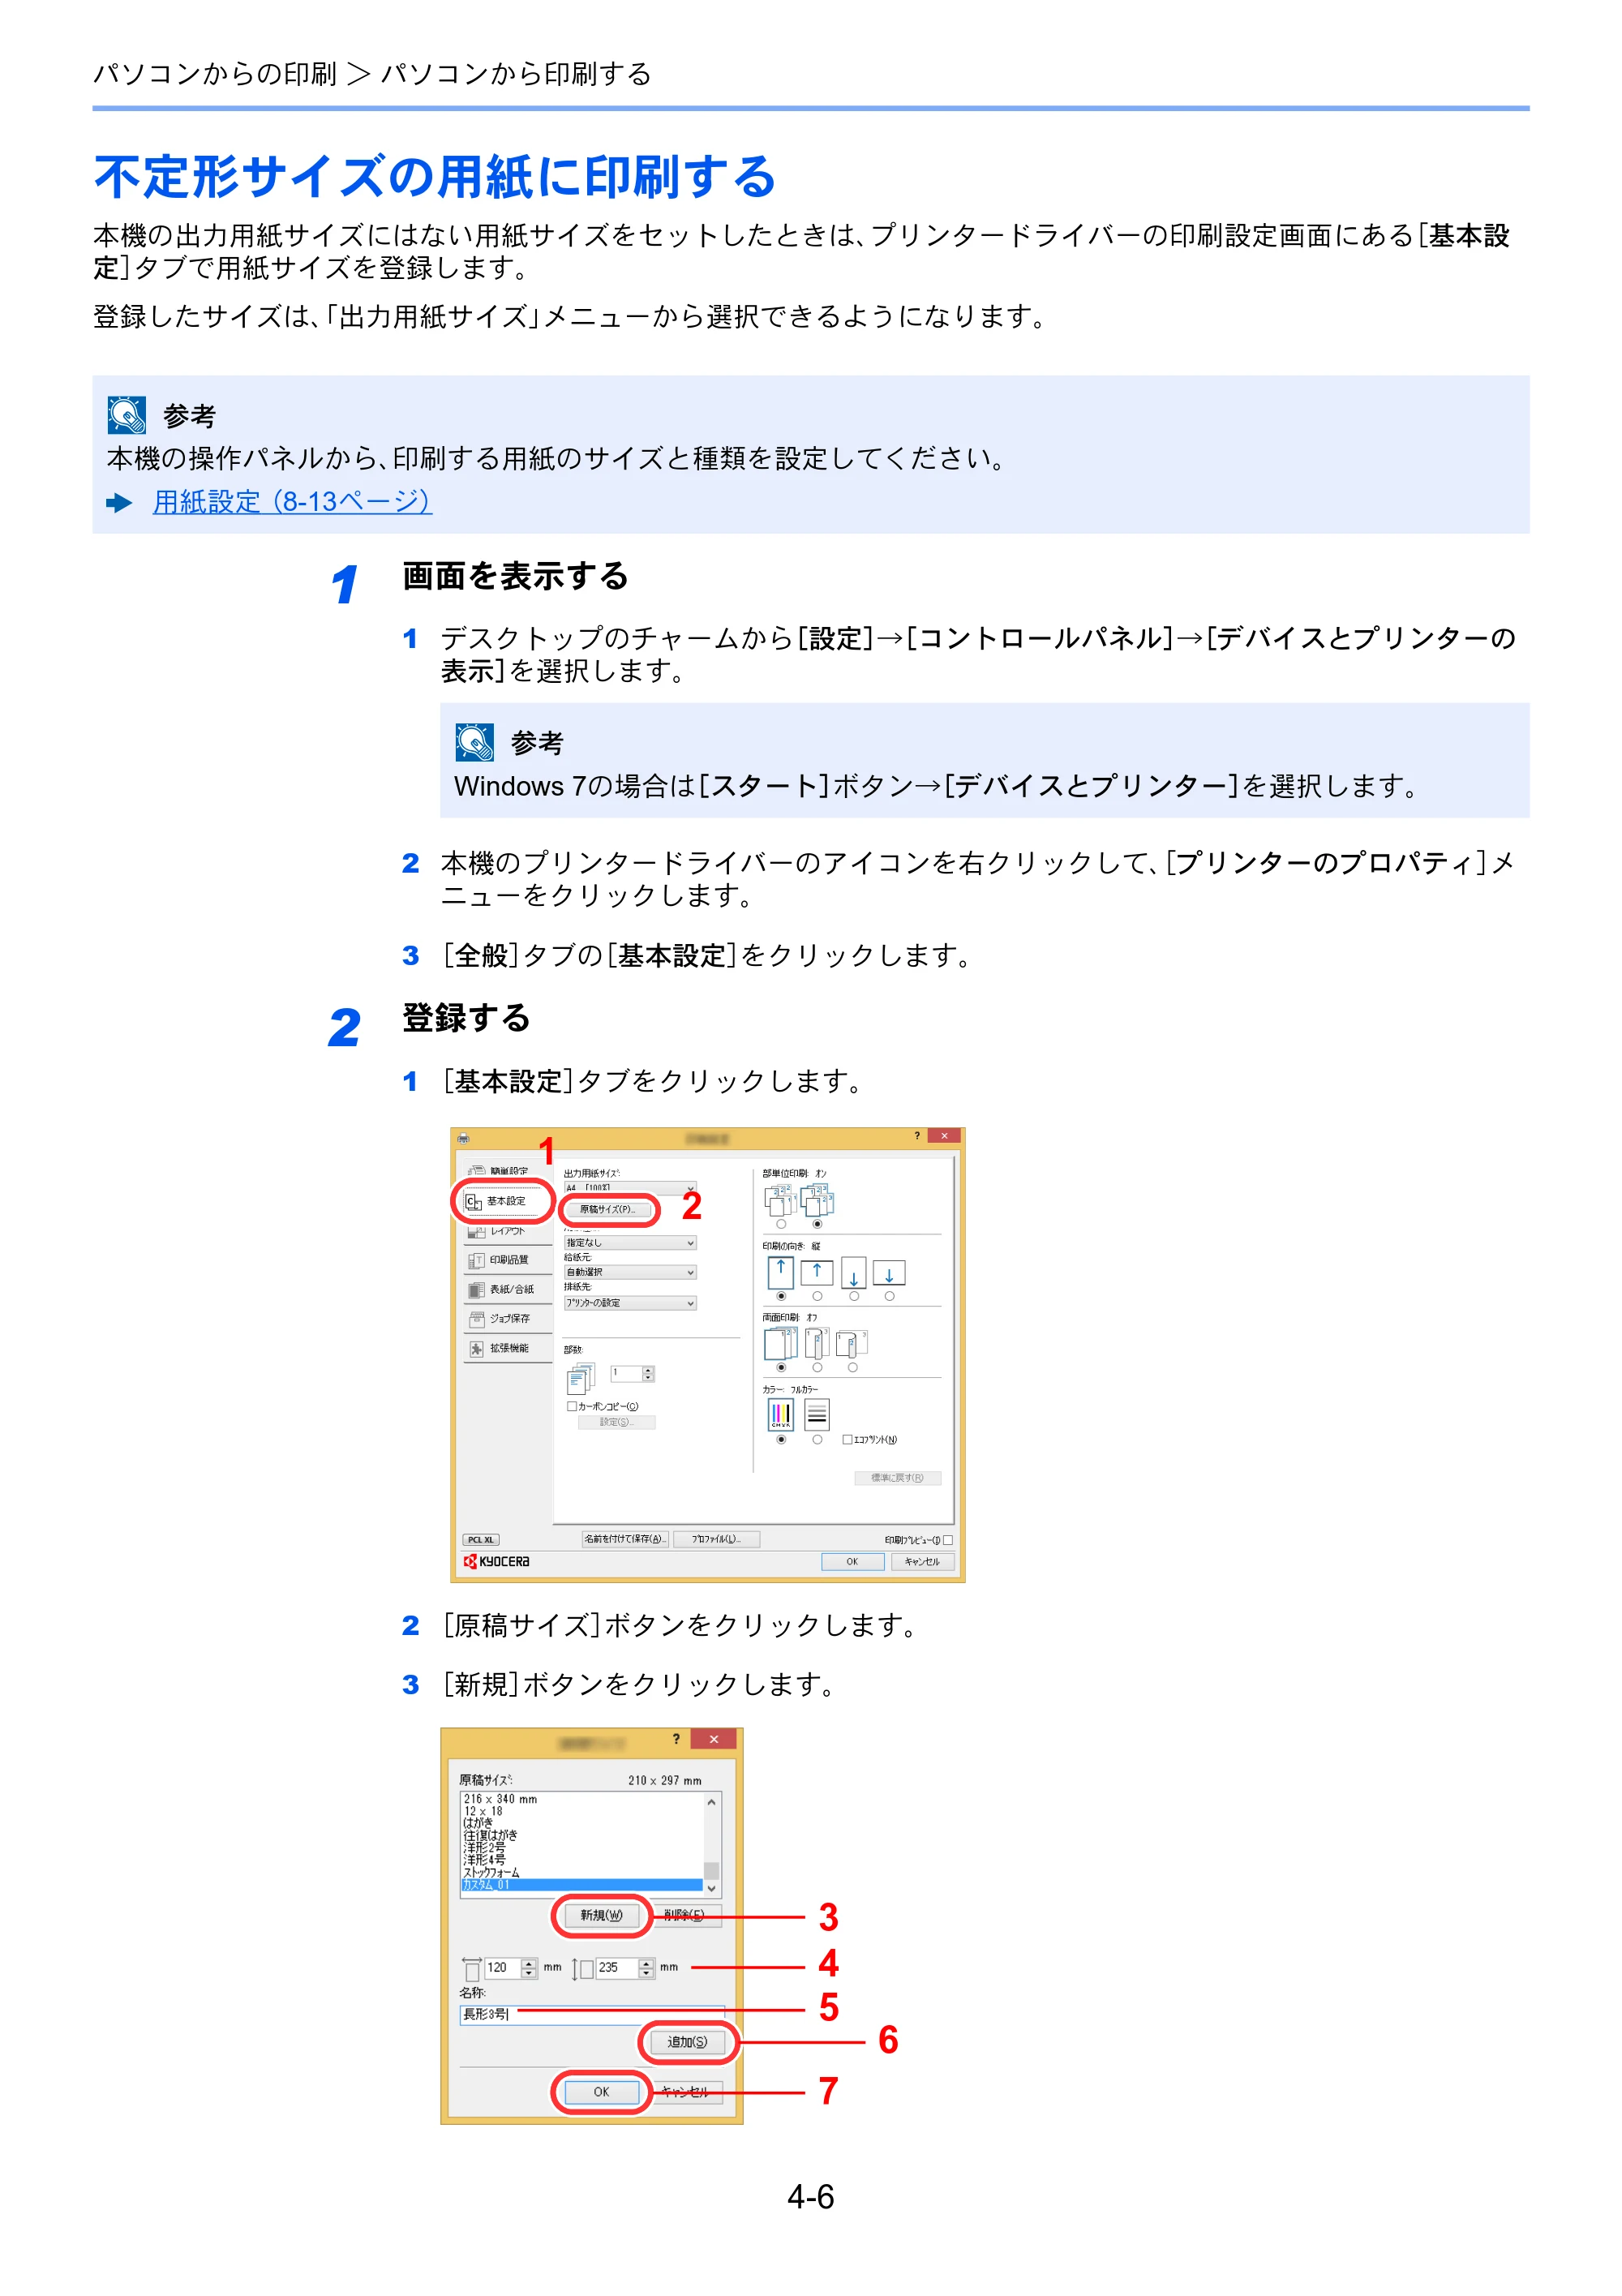The width and height of the screenshot is (1622, 2296).
Task: Click the long-edge duplex icon
Action: 817,1343
